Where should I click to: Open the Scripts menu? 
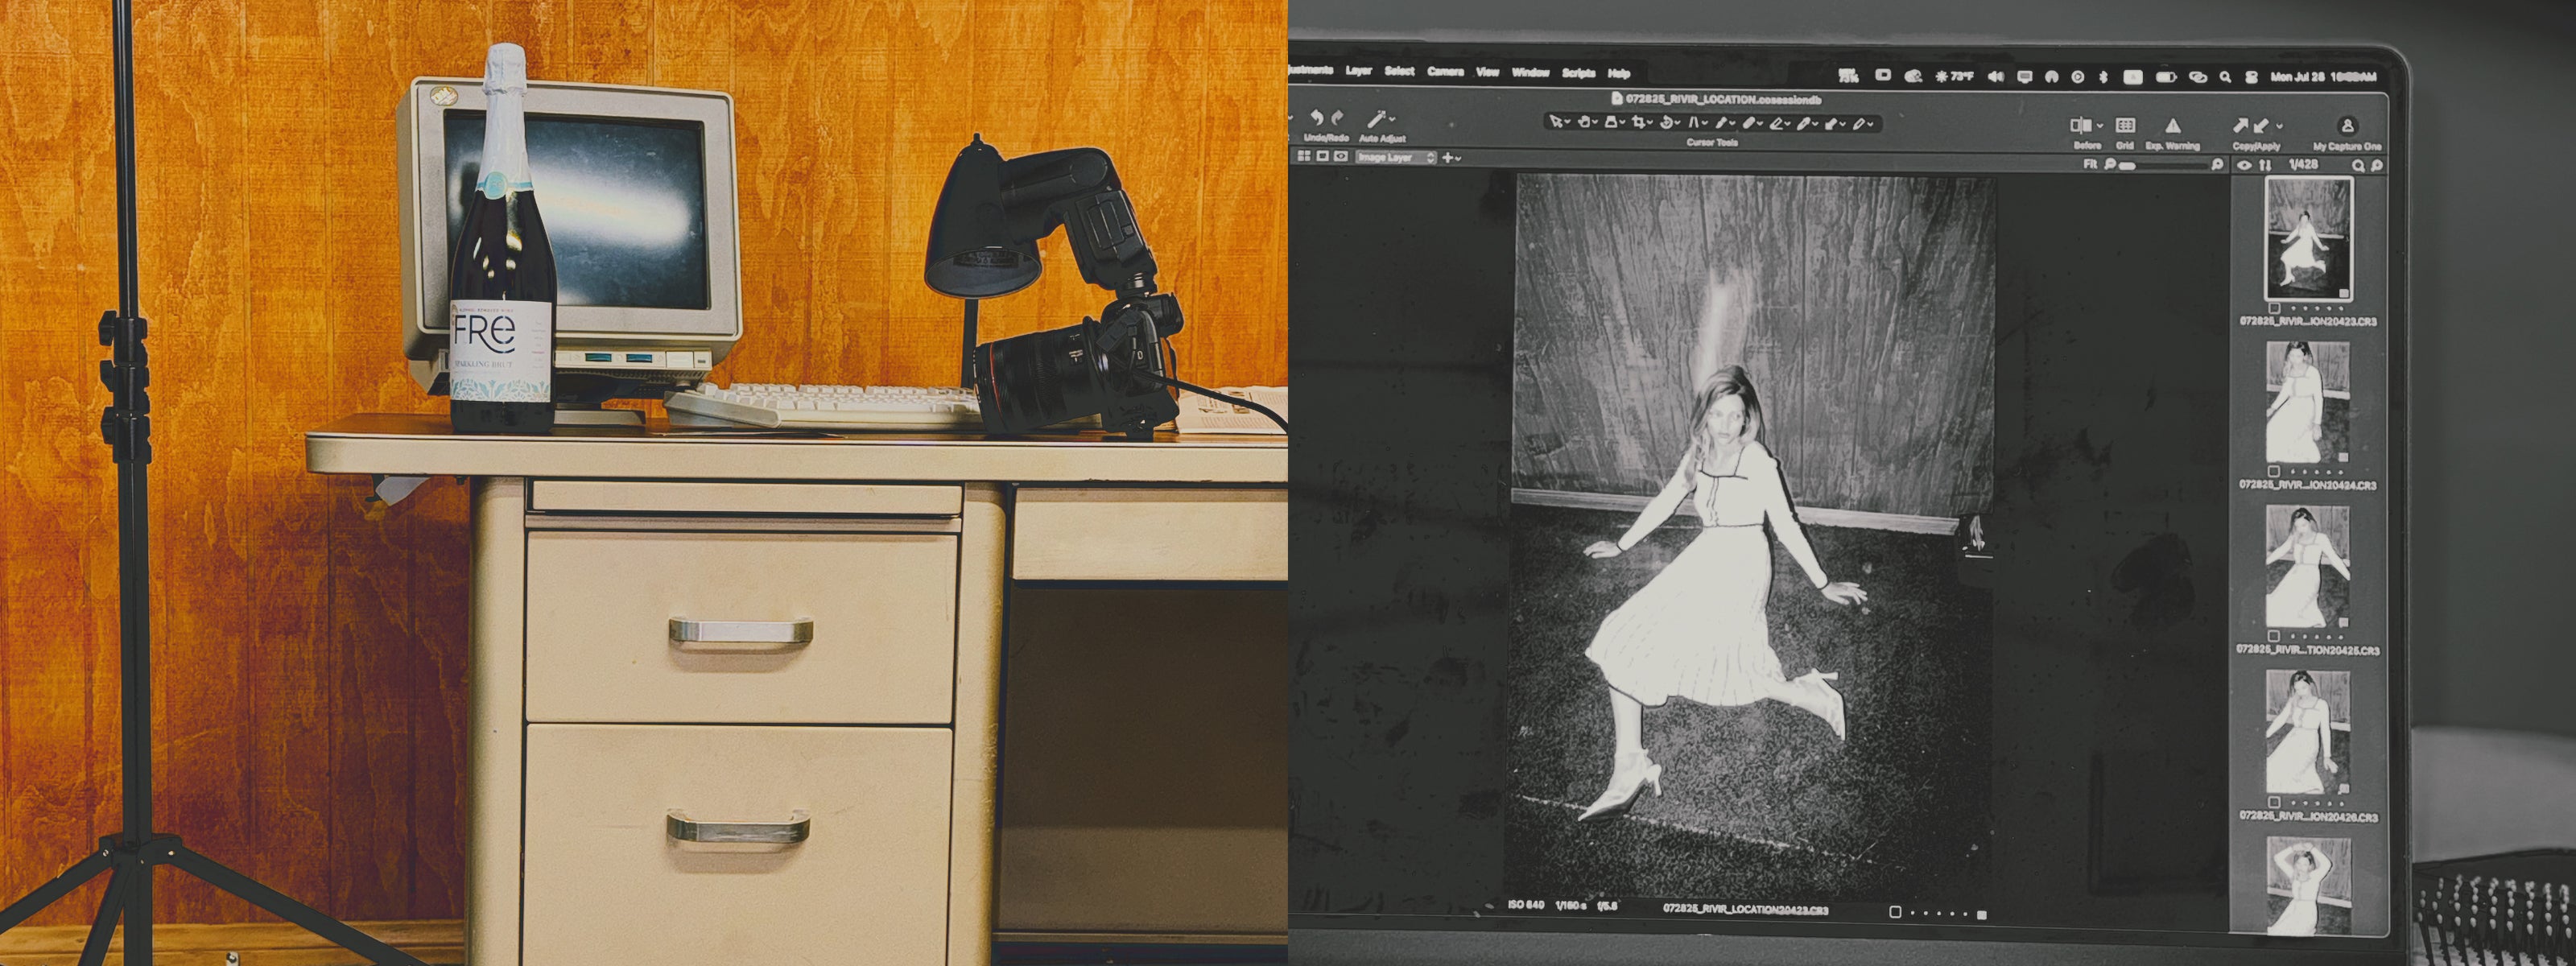(x=1578, y=73)
